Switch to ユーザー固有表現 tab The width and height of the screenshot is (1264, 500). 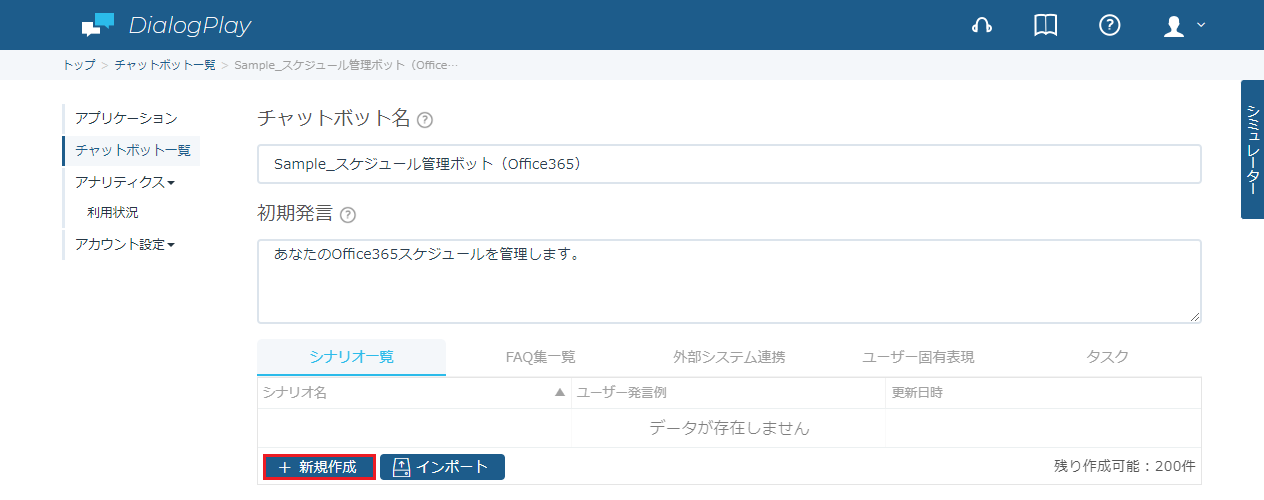coord(918,357)
